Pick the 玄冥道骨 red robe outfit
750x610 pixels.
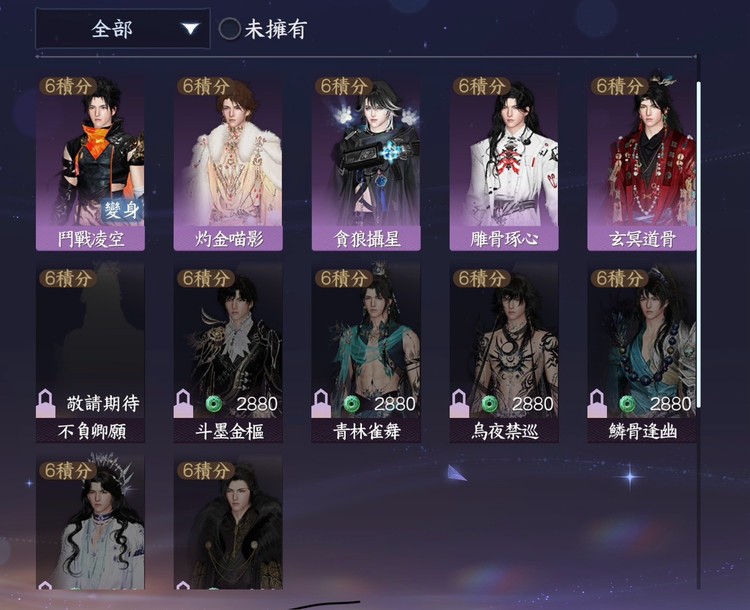641,163
